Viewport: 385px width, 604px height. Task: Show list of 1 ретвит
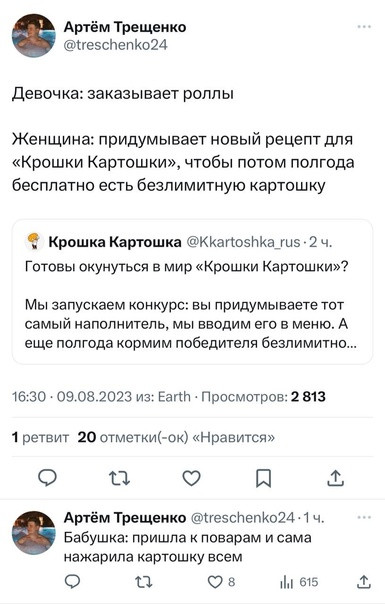pos(40,438)
